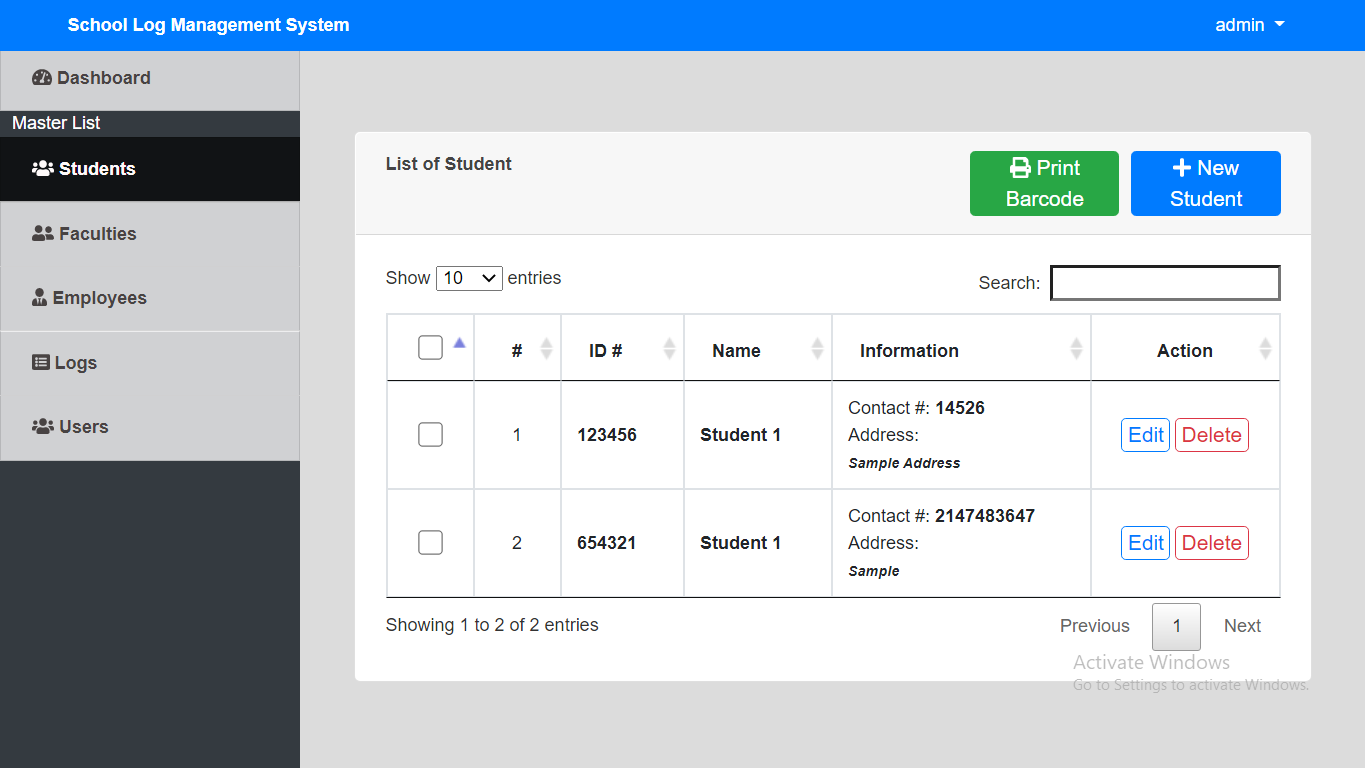The height and width of the screenshot is (768, 1365).
Task: Select the Students icon in Master List
Action: [x=44, y=168]
